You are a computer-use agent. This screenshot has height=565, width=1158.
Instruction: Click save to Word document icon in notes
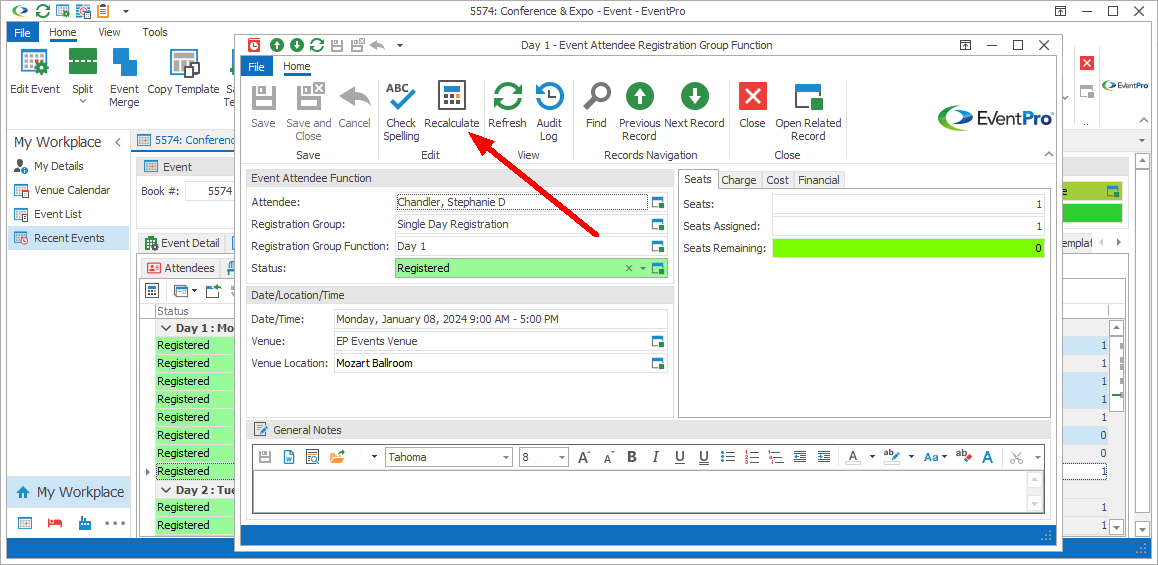tap(289, 457)
